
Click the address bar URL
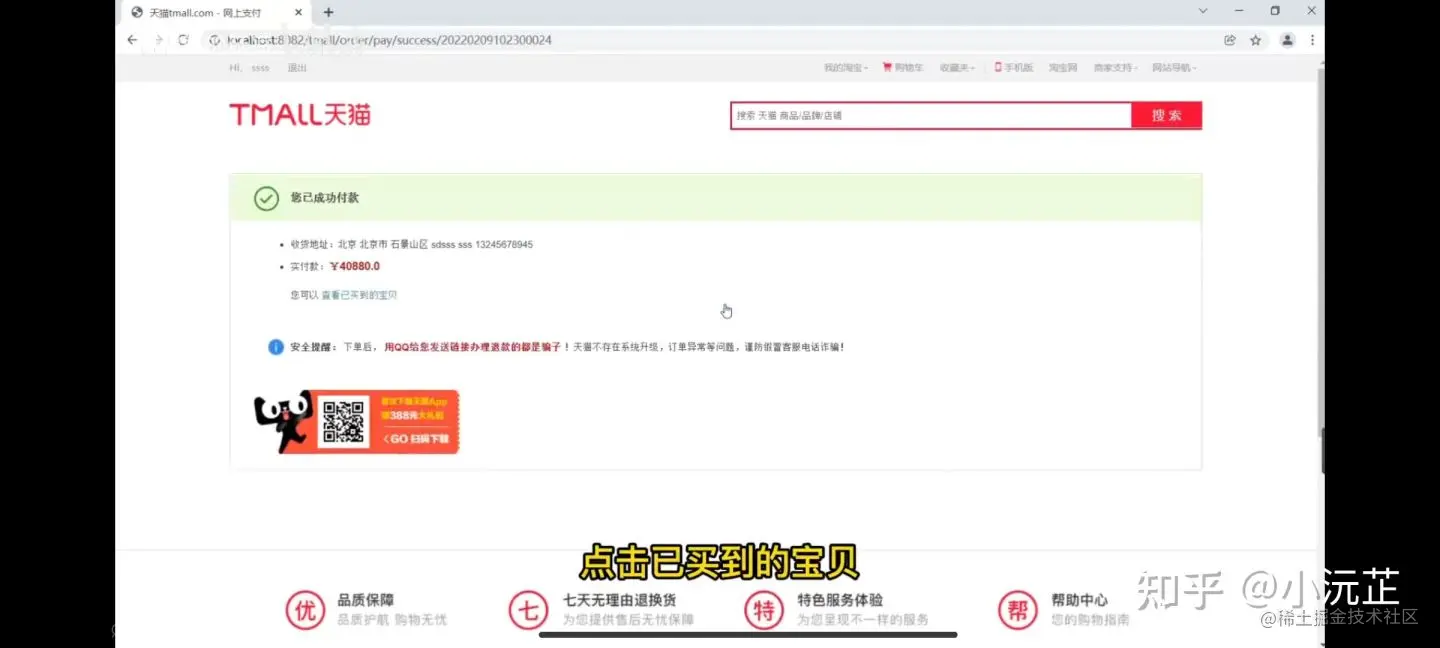tap(390, 40)
